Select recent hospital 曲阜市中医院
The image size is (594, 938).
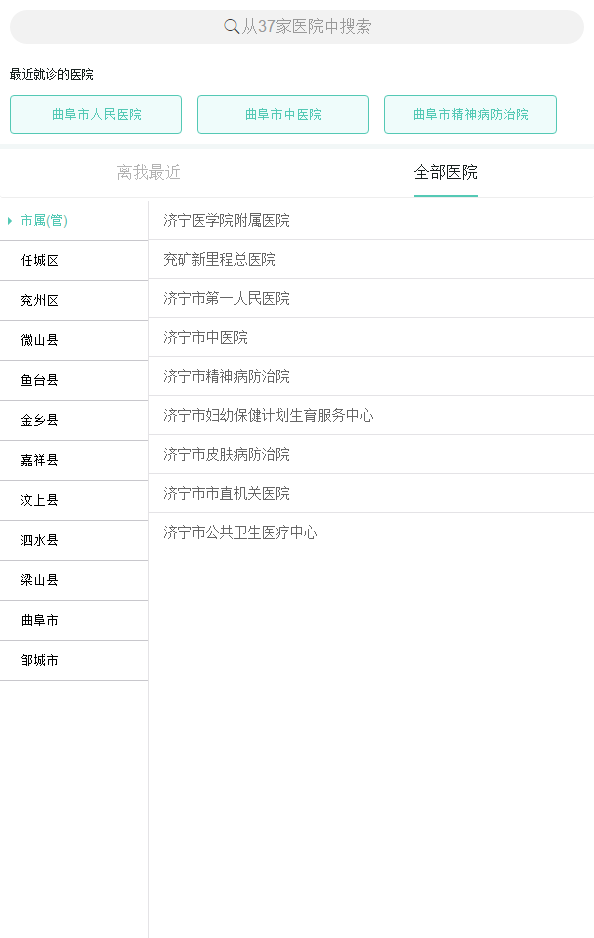point(283,114)
